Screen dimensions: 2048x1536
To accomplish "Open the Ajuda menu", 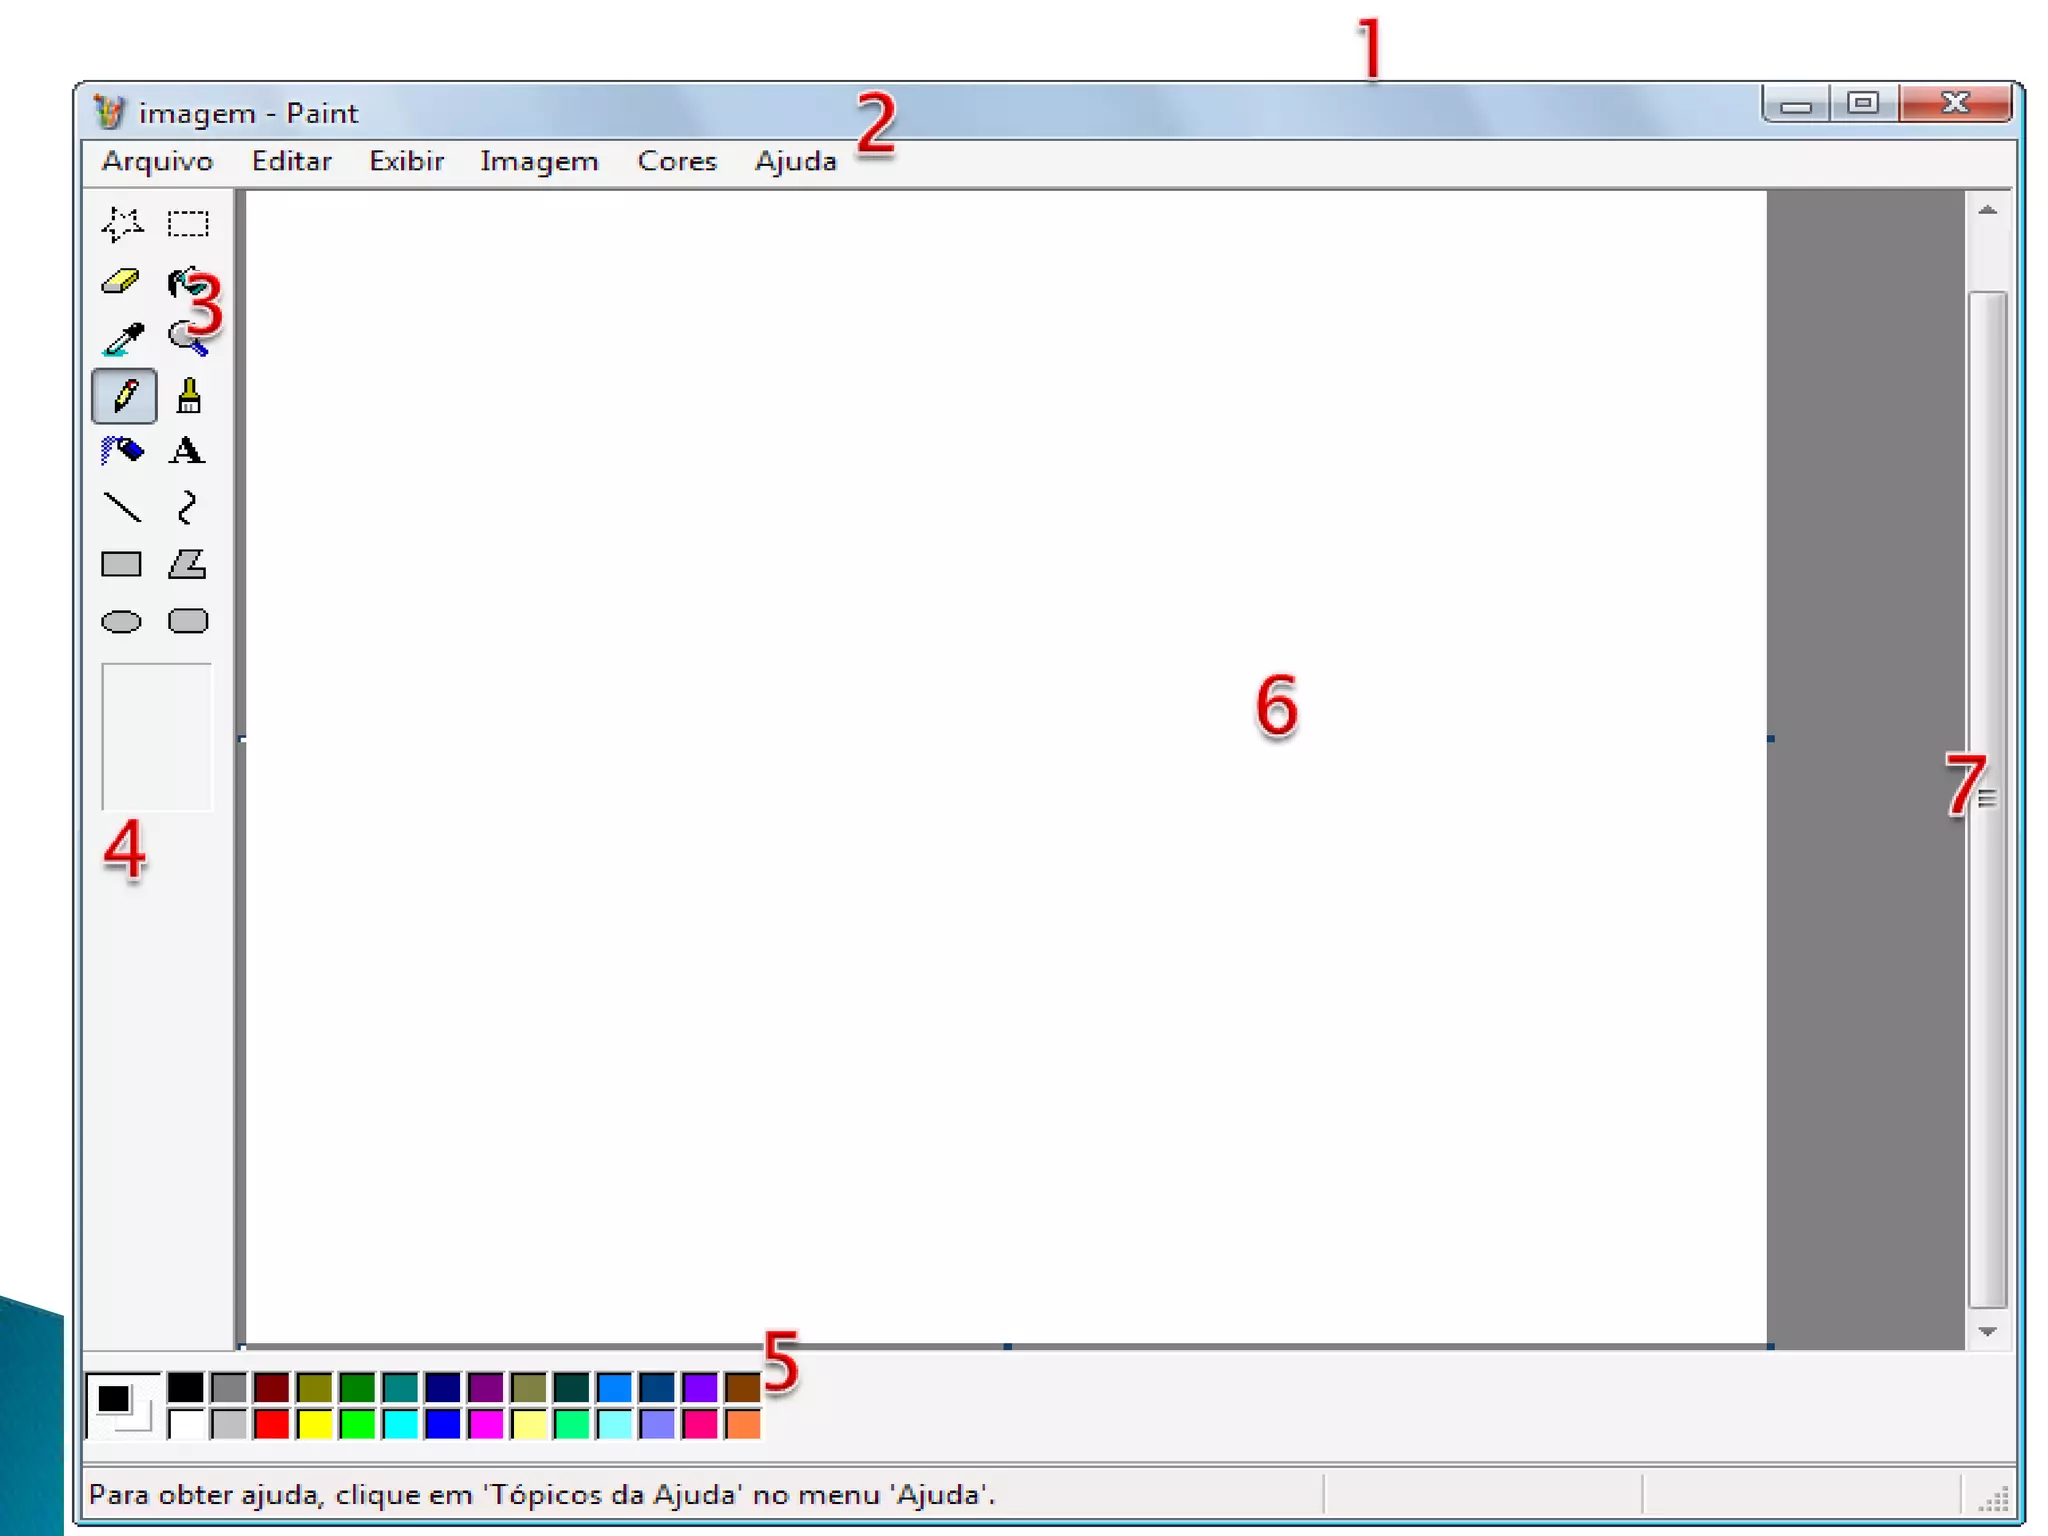I will click(x=795, y=161).
